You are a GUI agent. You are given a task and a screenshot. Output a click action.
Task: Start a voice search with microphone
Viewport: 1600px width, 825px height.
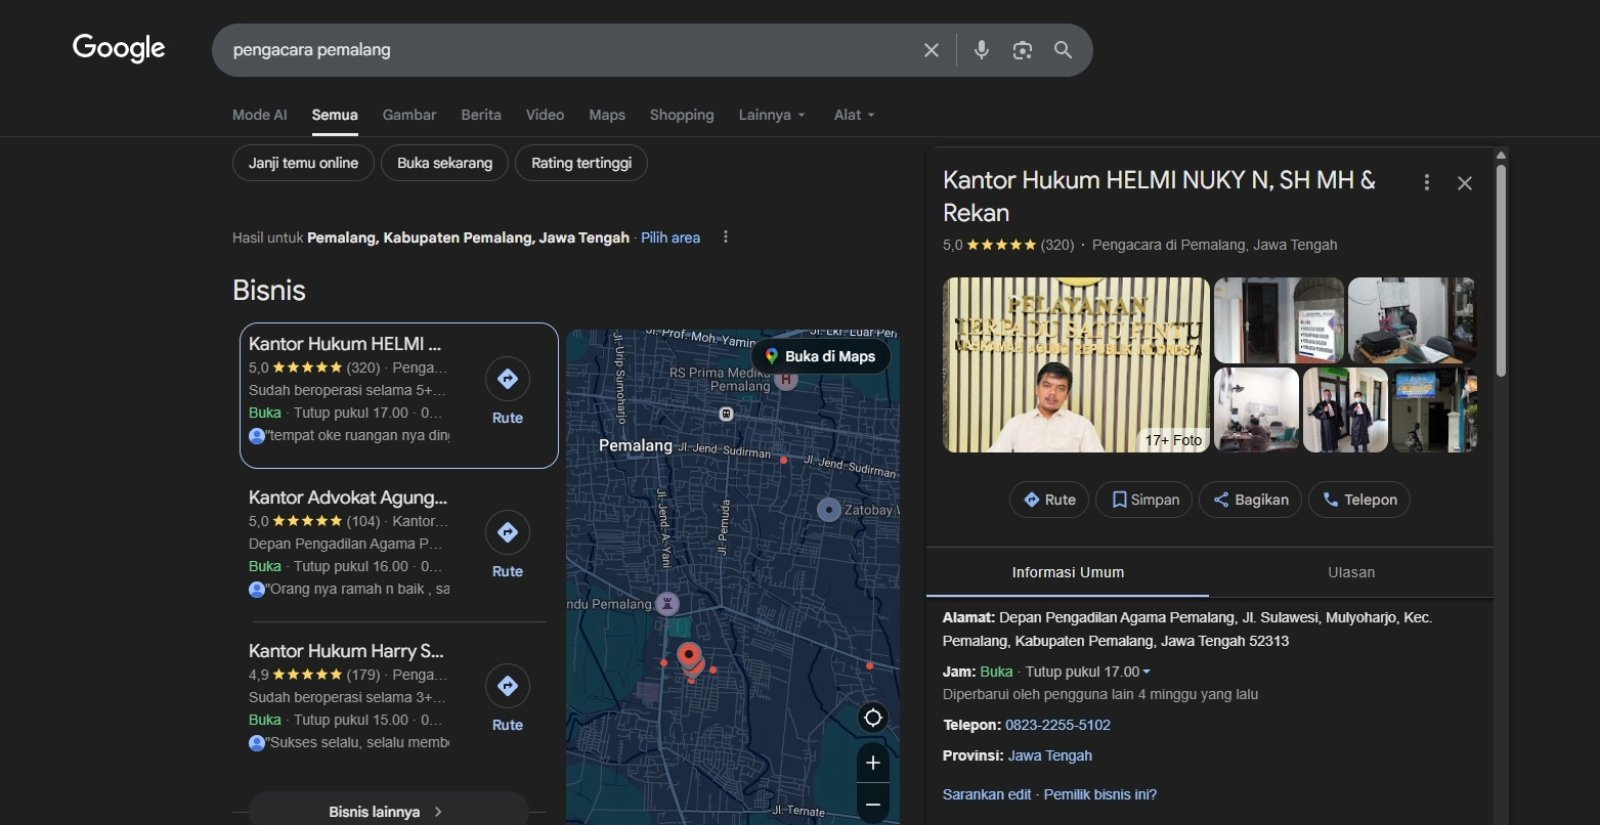pos(981,50)
